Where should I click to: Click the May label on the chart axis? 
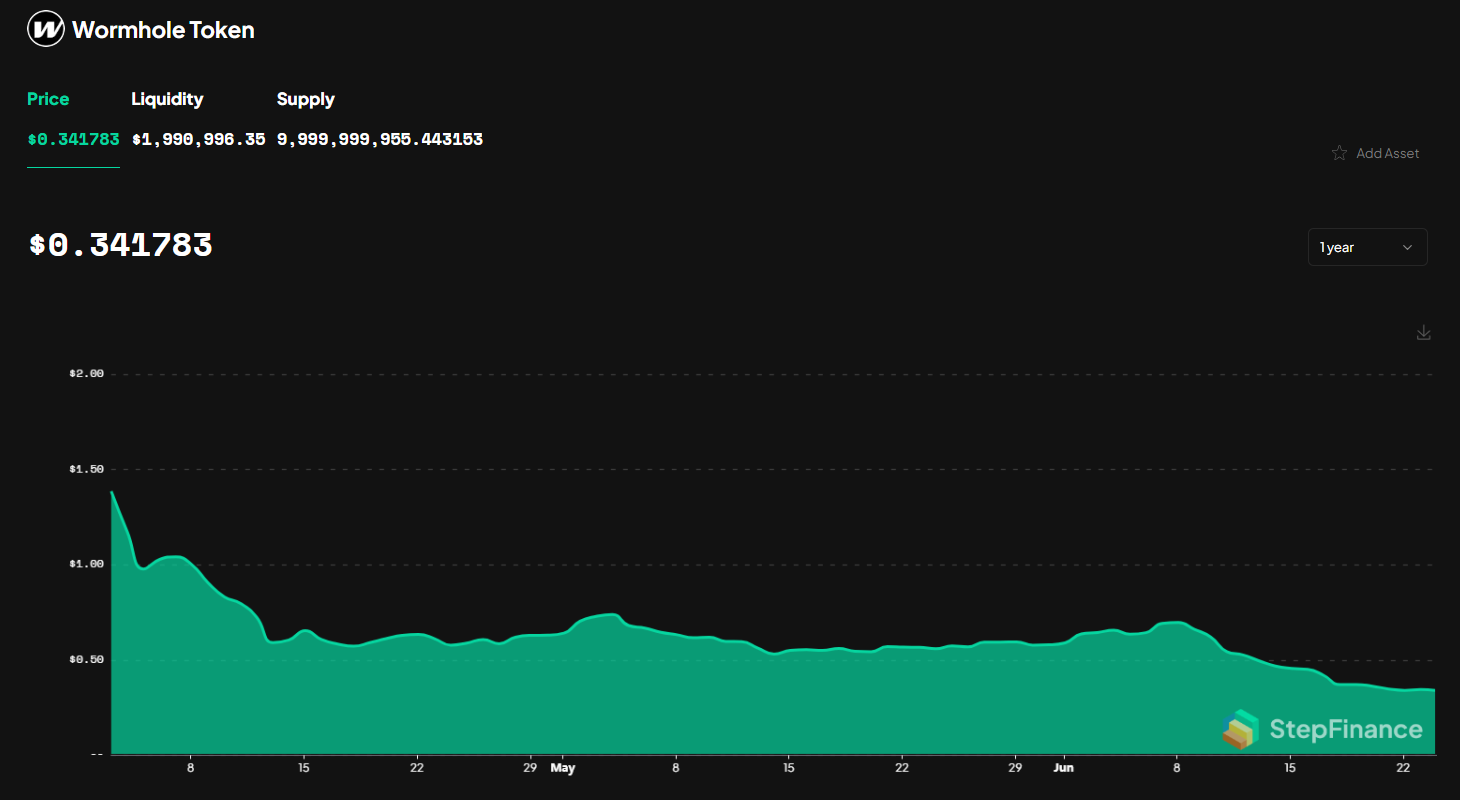[563, 768]
